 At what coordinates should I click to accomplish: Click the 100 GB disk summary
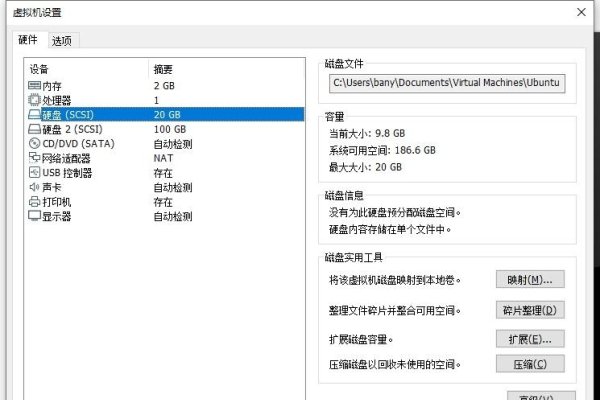pyautogui.click(x=170, y=129)
